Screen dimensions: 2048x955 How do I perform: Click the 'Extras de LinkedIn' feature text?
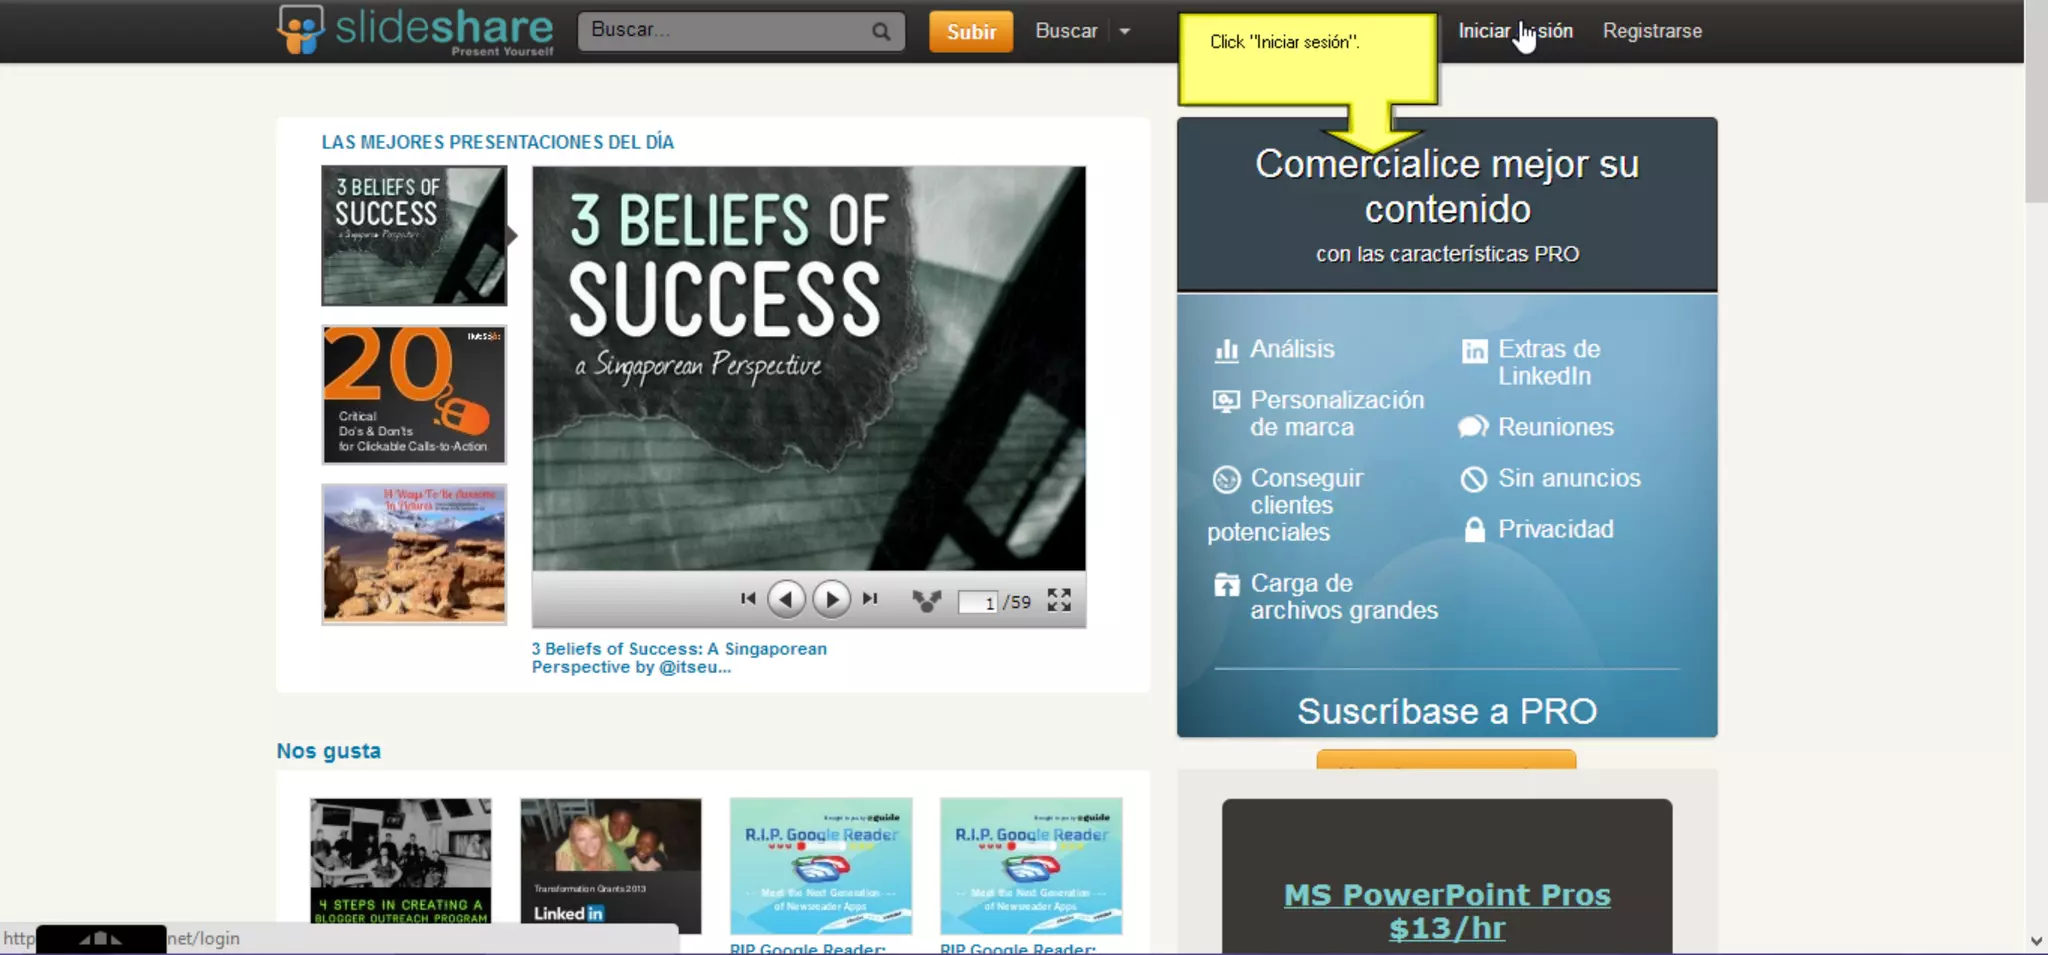(1549, 362)
